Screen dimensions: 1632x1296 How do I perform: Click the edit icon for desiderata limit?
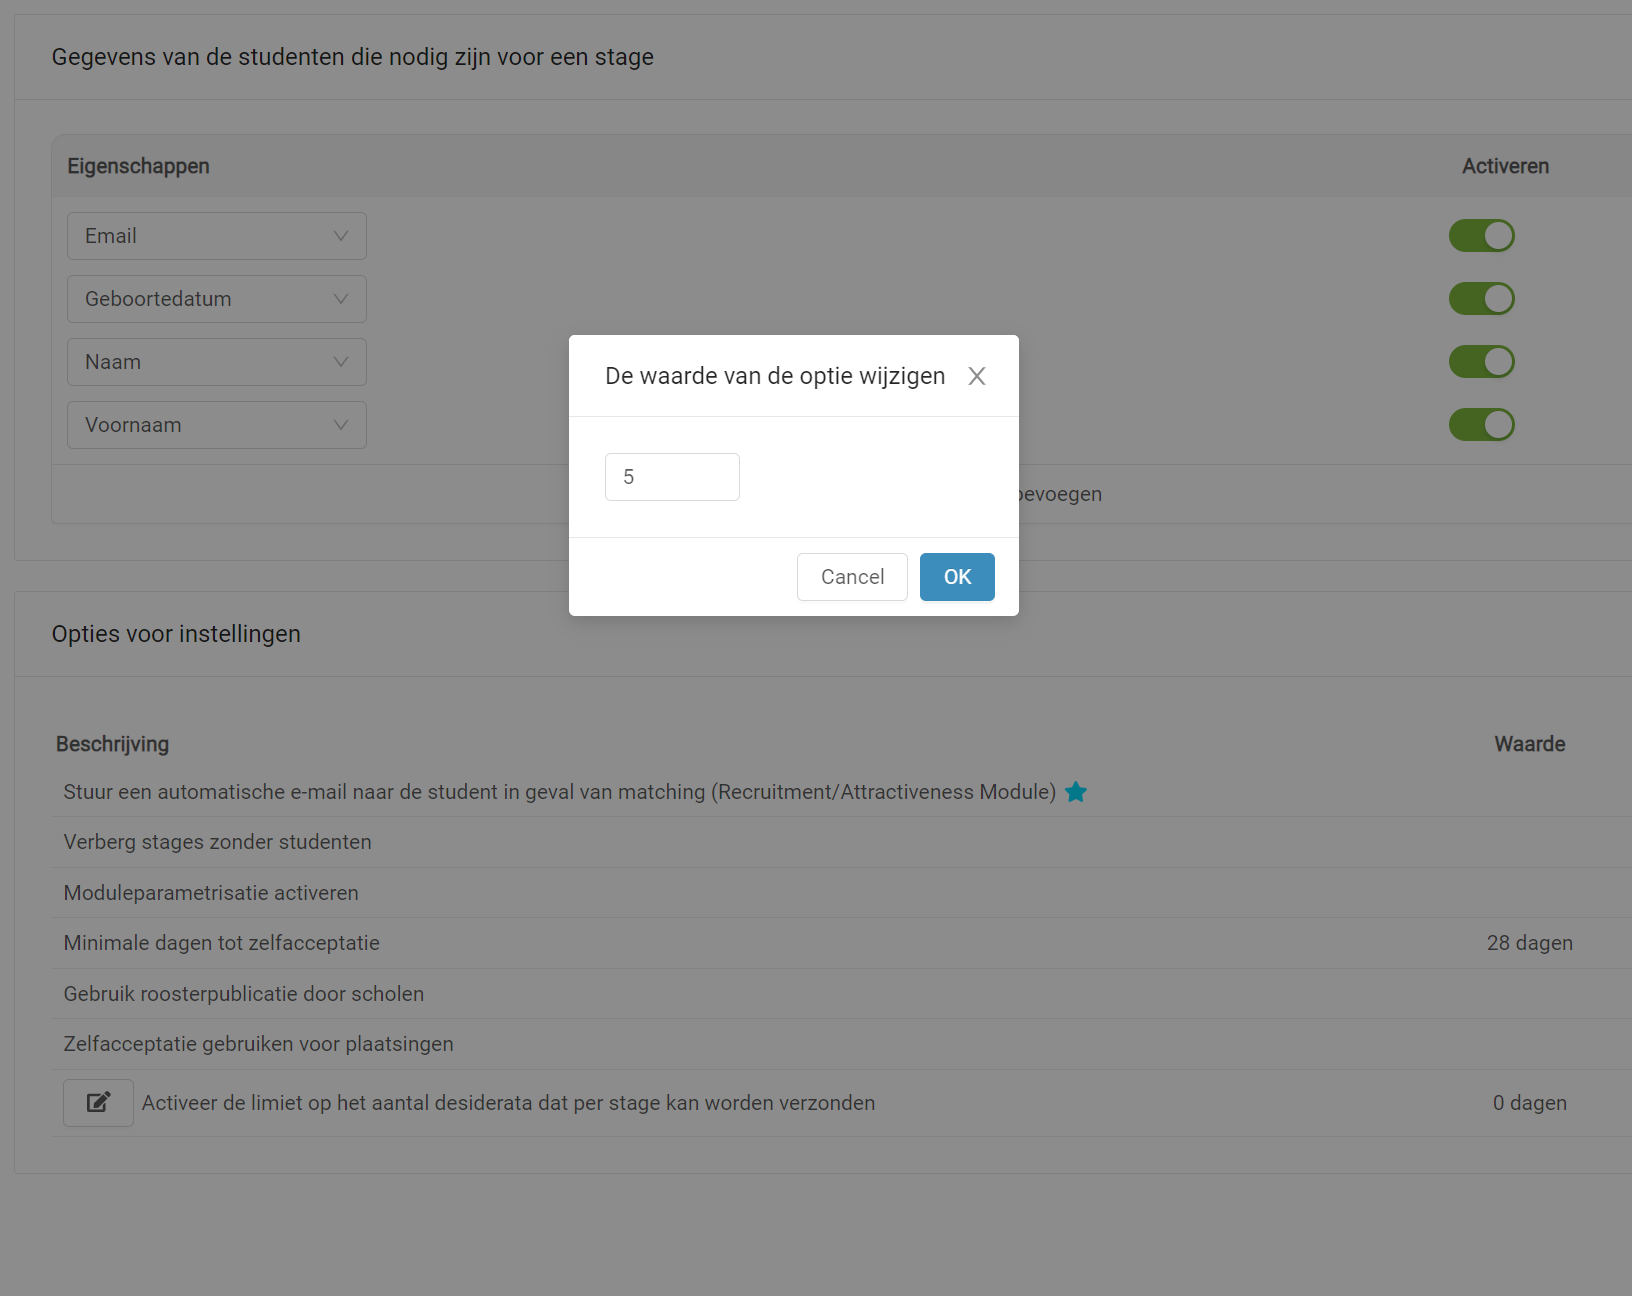pos(98,1103)
